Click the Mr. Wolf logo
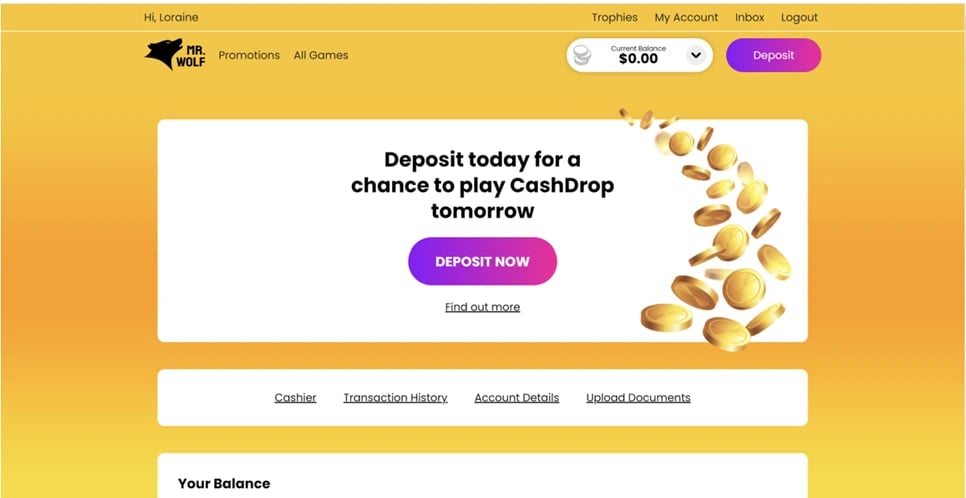 [x=174, y=55]
